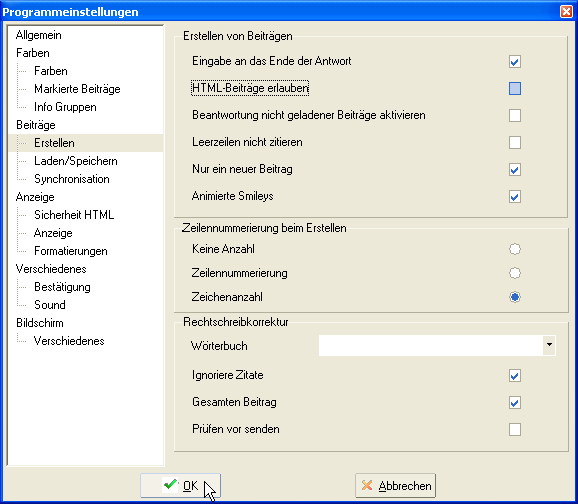The height and width of the screenshot is (504, 578).
Task: Go to the Sound settings page
Action: [50, 305]
